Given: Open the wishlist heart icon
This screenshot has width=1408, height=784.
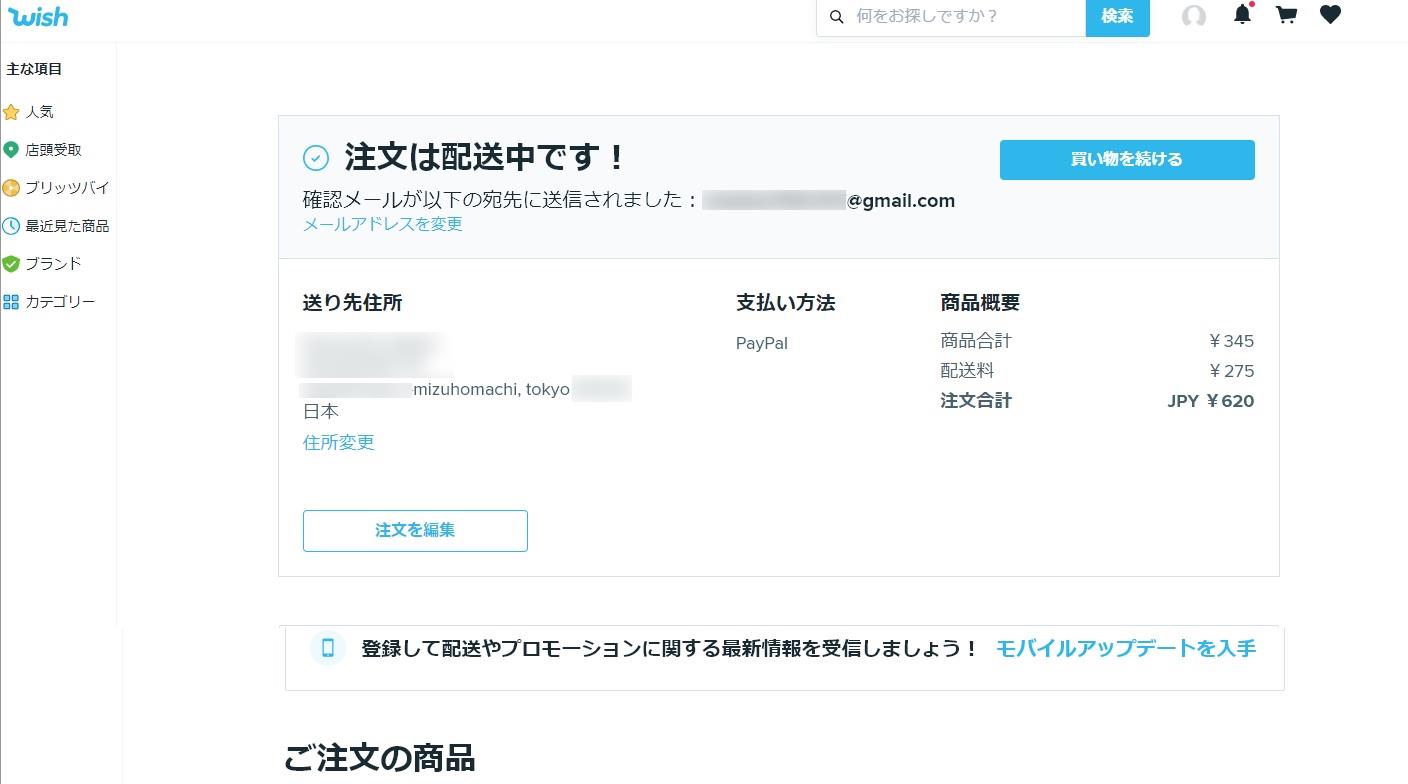Looking at the screenshot, I should pyautogui.click(x=1330, y=15).
